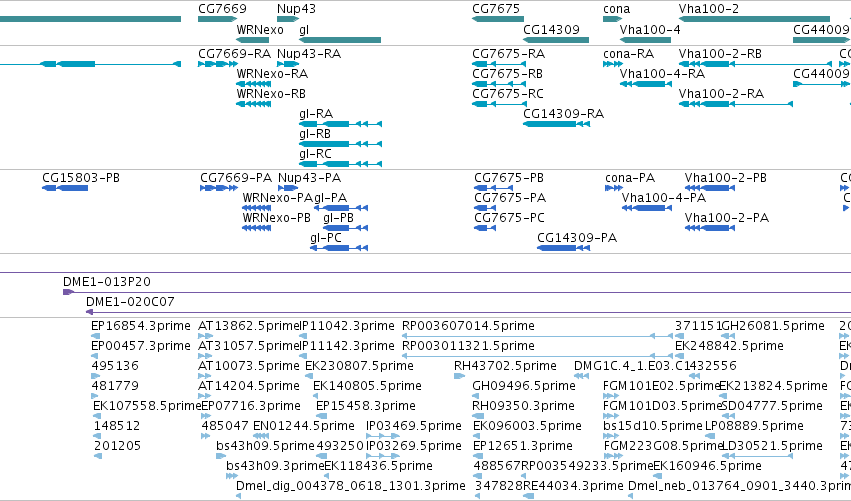Image resolution: width=851 pixels, height=501 pixels.
Task: Click the CG7675 gene label
Action: pyautogui.click(x=496, y=9)
